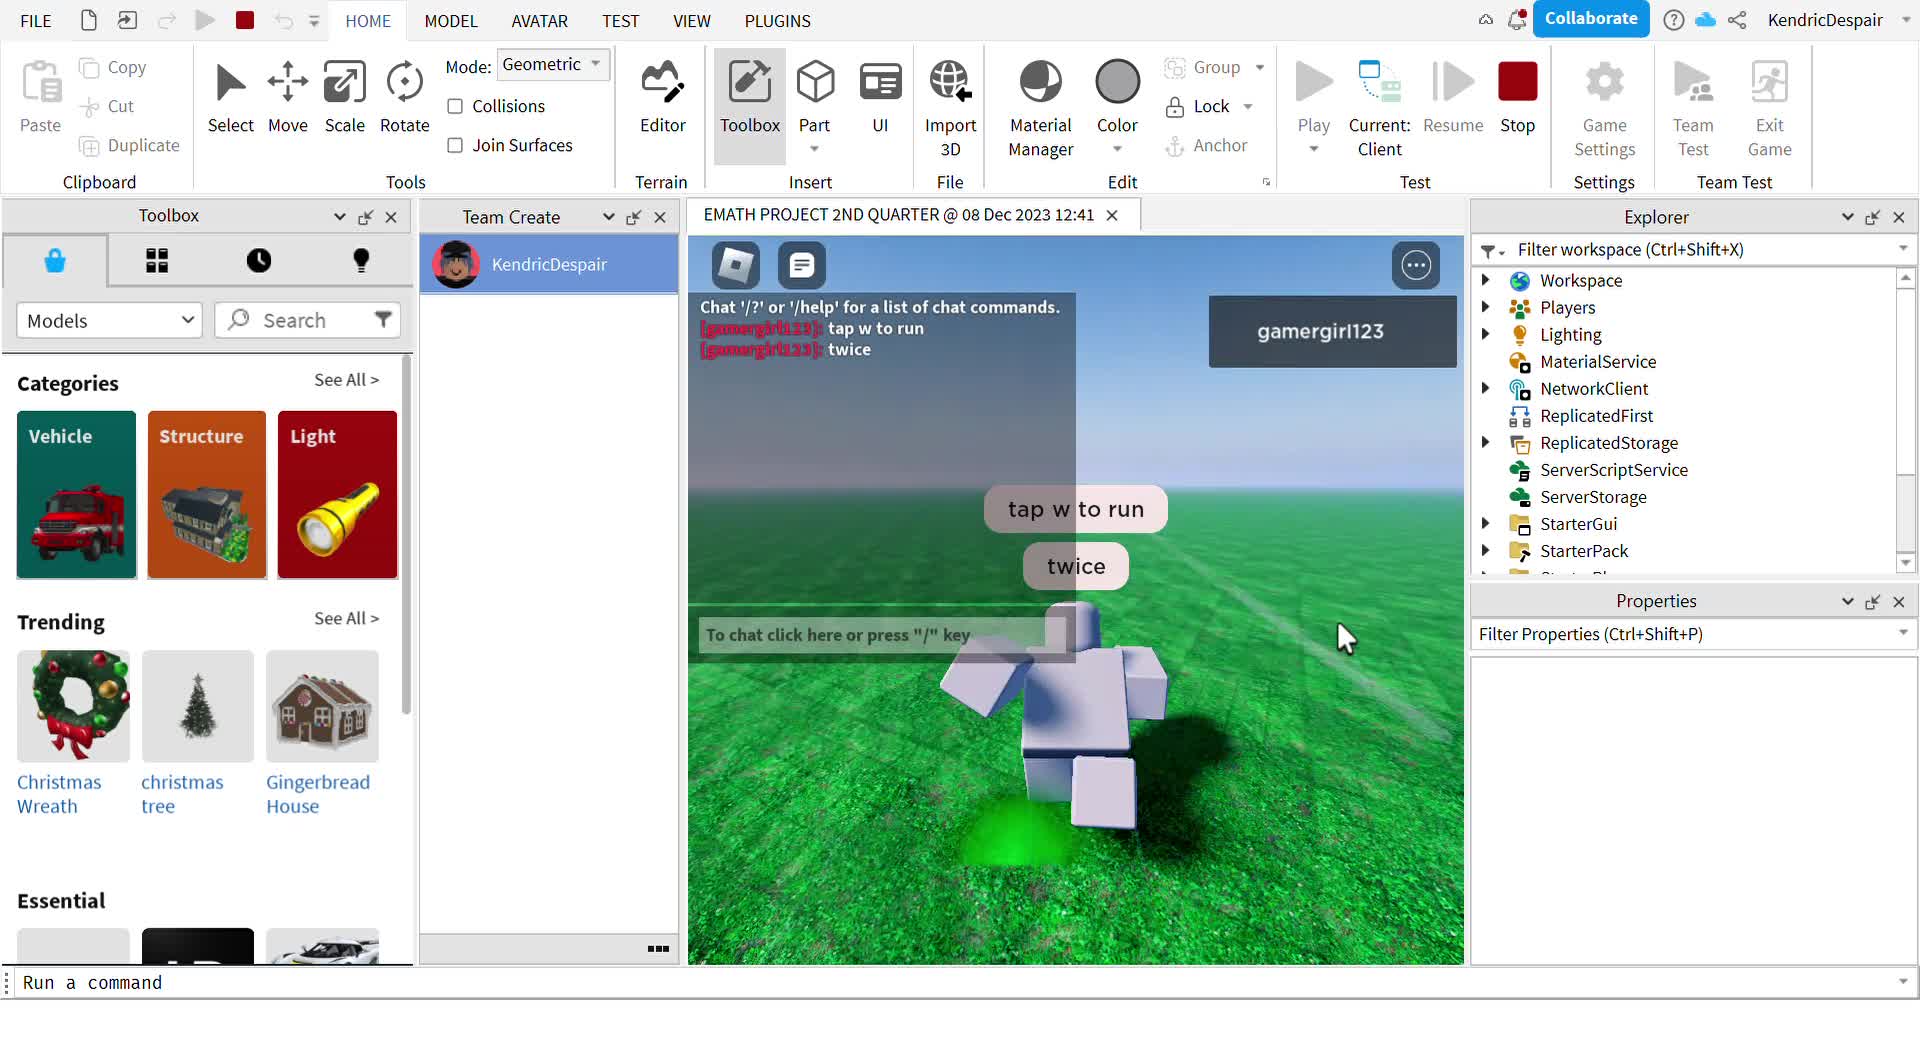Open Game Settings
Screen dimensions: 1920x1048
point(1605,97)
